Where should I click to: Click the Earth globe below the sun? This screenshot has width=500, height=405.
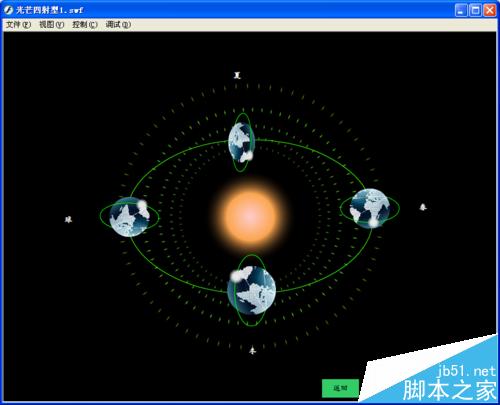coord(252,290)
